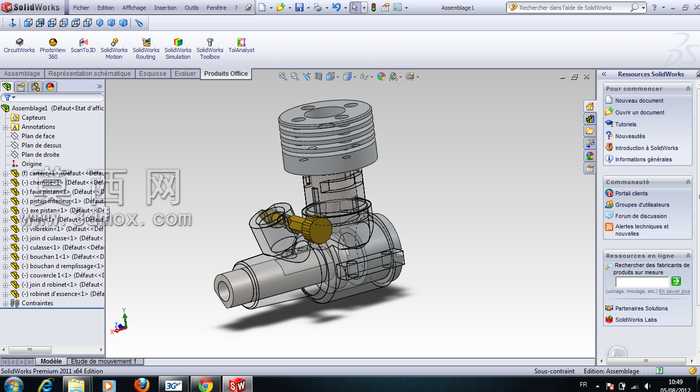Image resolution: width=700 pixels, height=392 pixels.
Task: Switch to the Esquisse tab
Action: 152,74
